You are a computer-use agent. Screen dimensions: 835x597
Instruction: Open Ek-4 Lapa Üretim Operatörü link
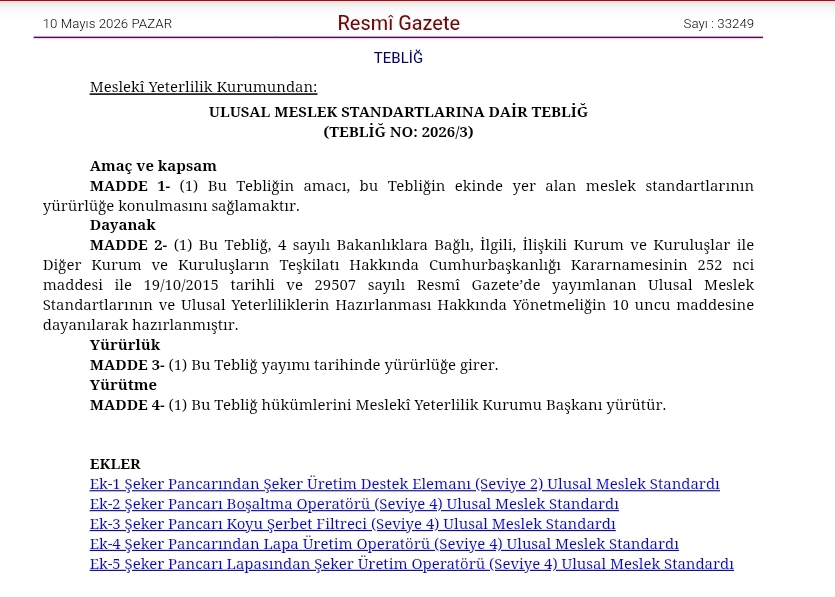(384, 544)
